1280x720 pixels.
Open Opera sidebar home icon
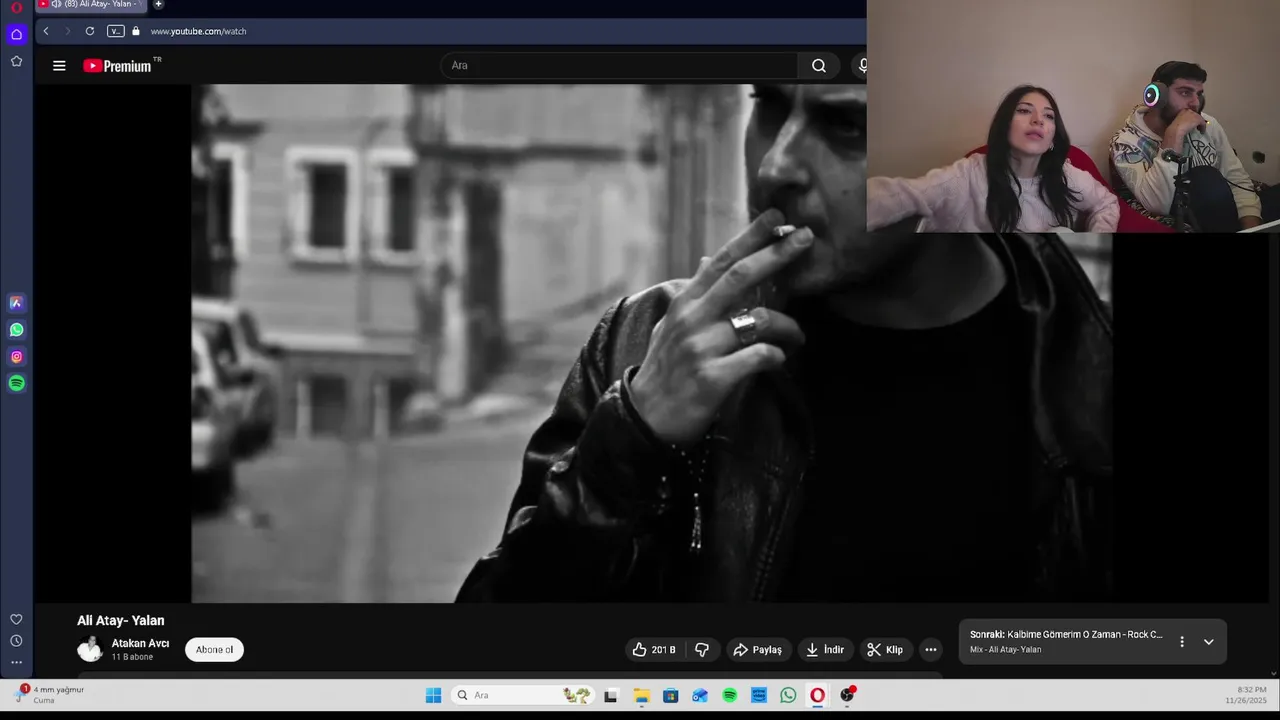pos(16,34)
